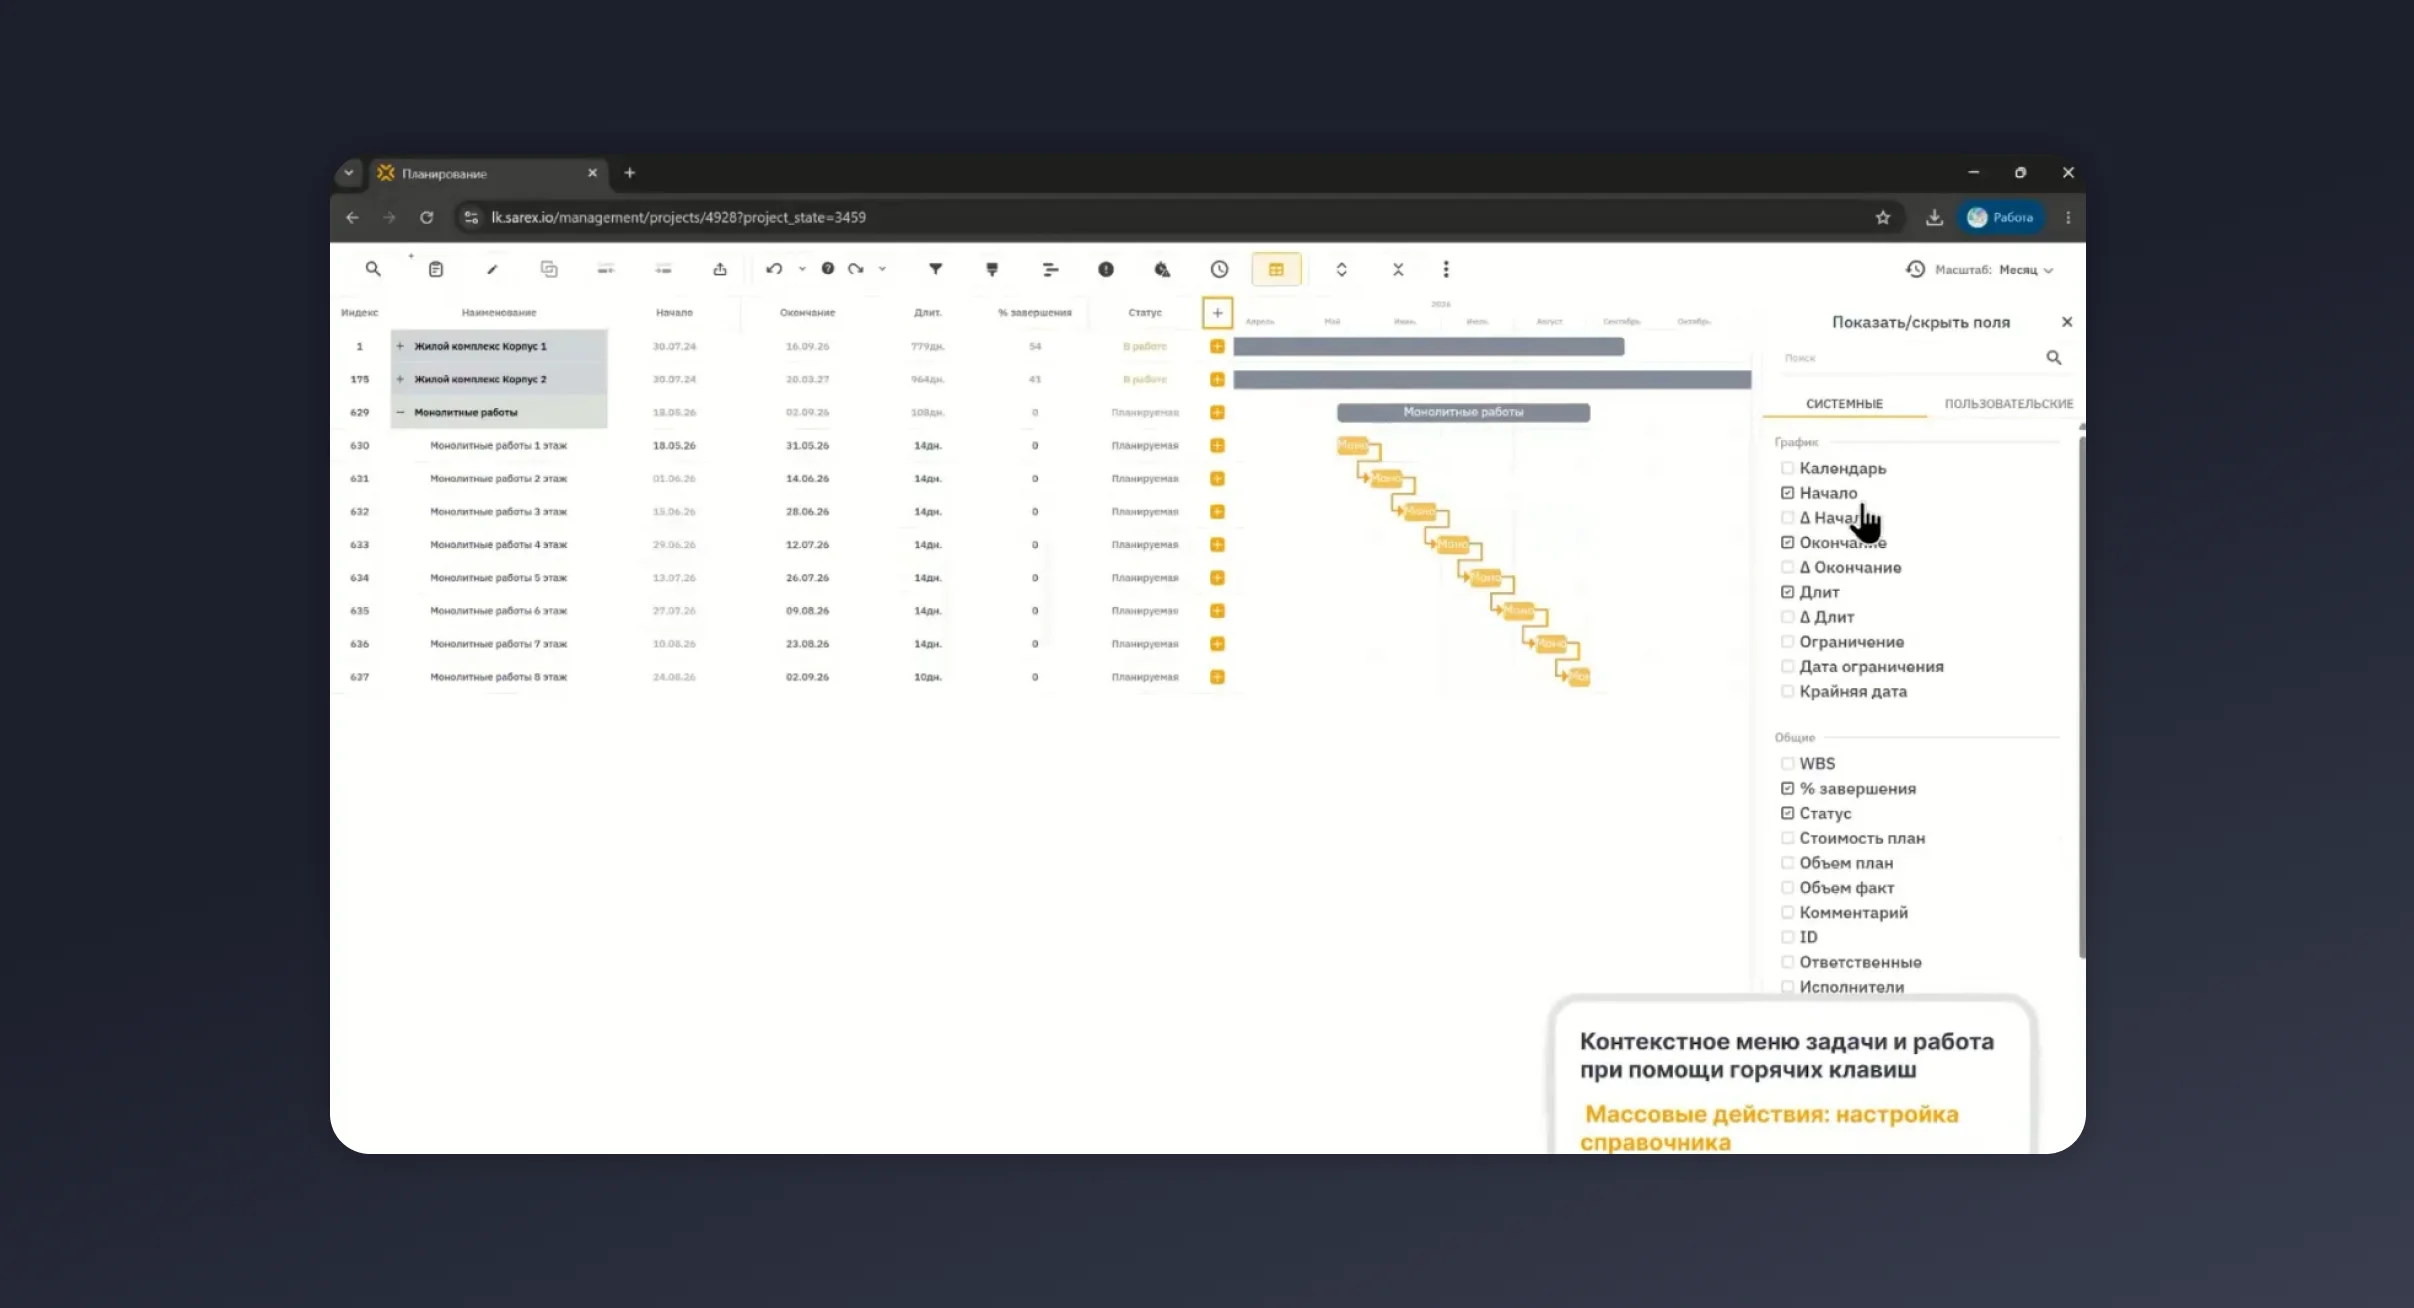The image size is (2414, 1308).
Task: Open the funnel filter tool
Action: point(936,269)
